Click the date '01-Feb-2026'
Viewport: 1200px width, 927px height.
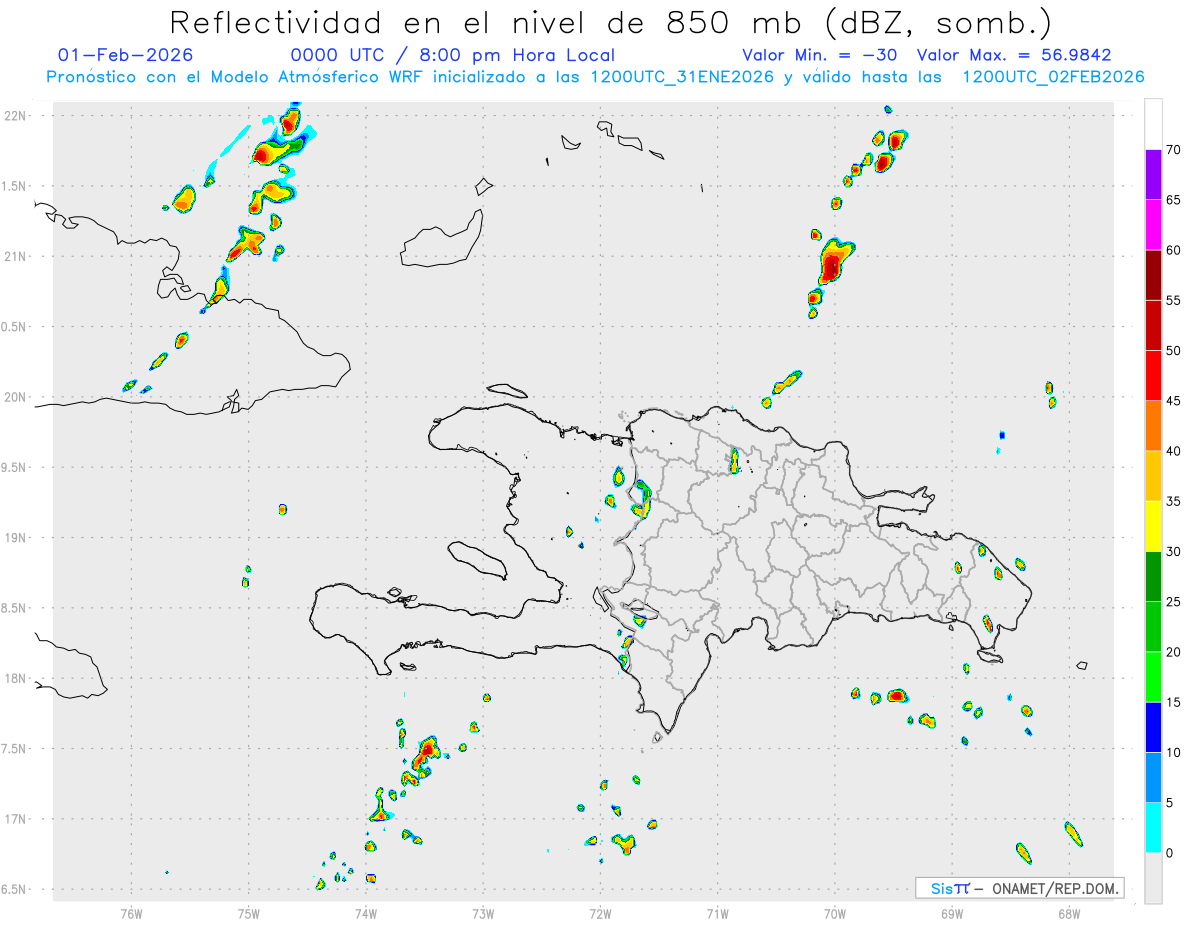pyautogui.click(x=126, y=55)
